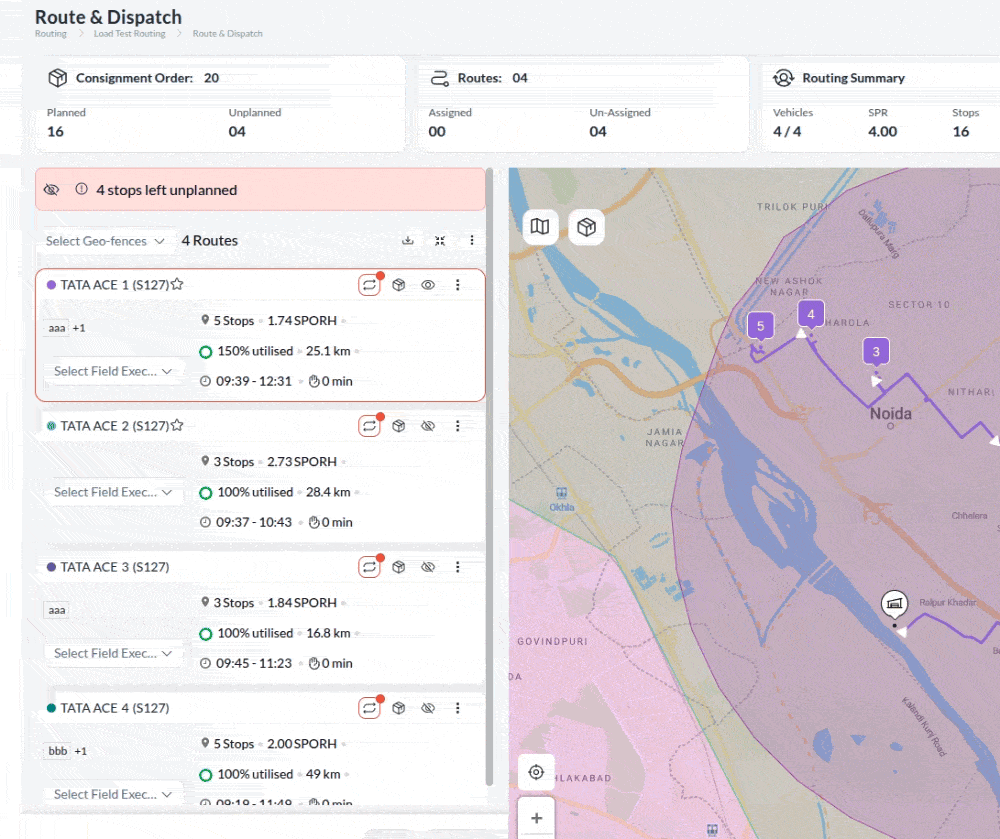The image size is (1000, 839).
Task: Go to Routing breadcrumb
Action: tap(50, 33)
